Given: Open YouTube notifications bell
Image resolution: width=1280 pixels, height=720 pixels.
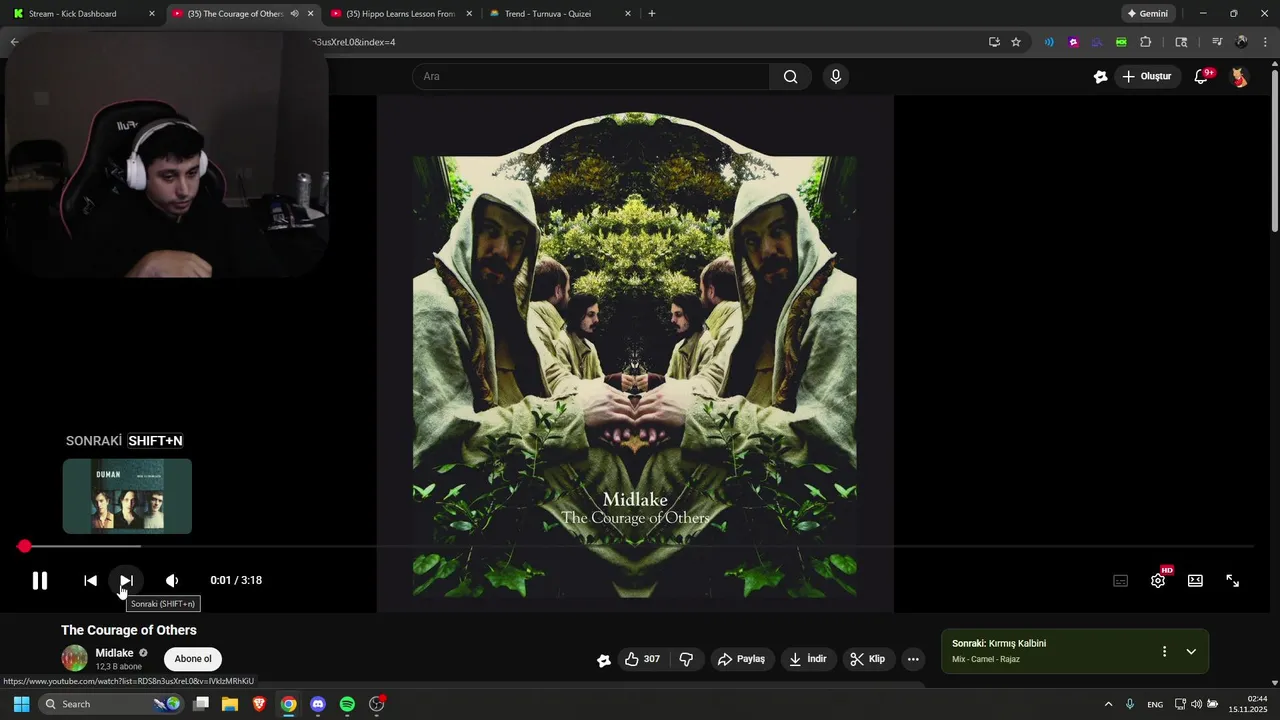Looking at the screenshot, I should 1202,77.
